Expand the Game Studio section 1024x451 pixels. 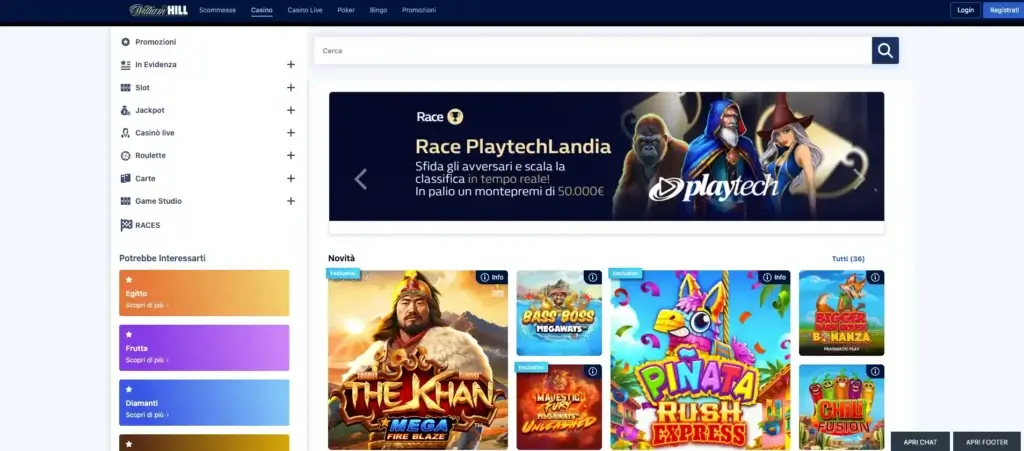coord(291,201)
